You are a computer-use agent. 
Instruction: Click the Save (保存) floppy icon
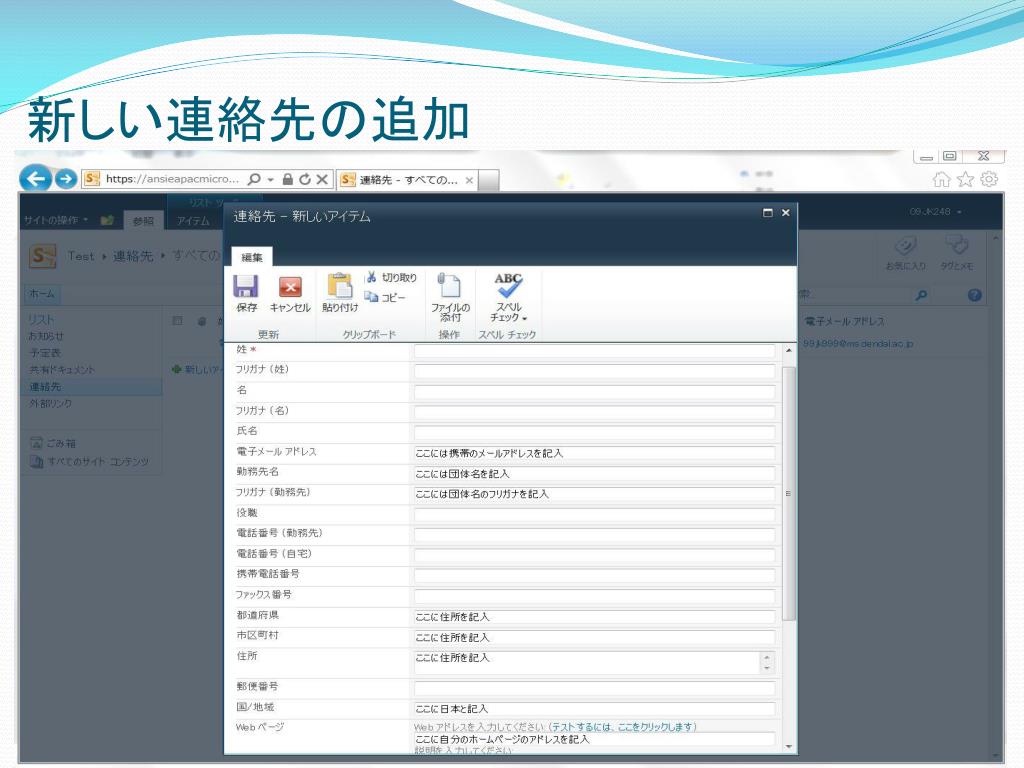coord(246,286)
